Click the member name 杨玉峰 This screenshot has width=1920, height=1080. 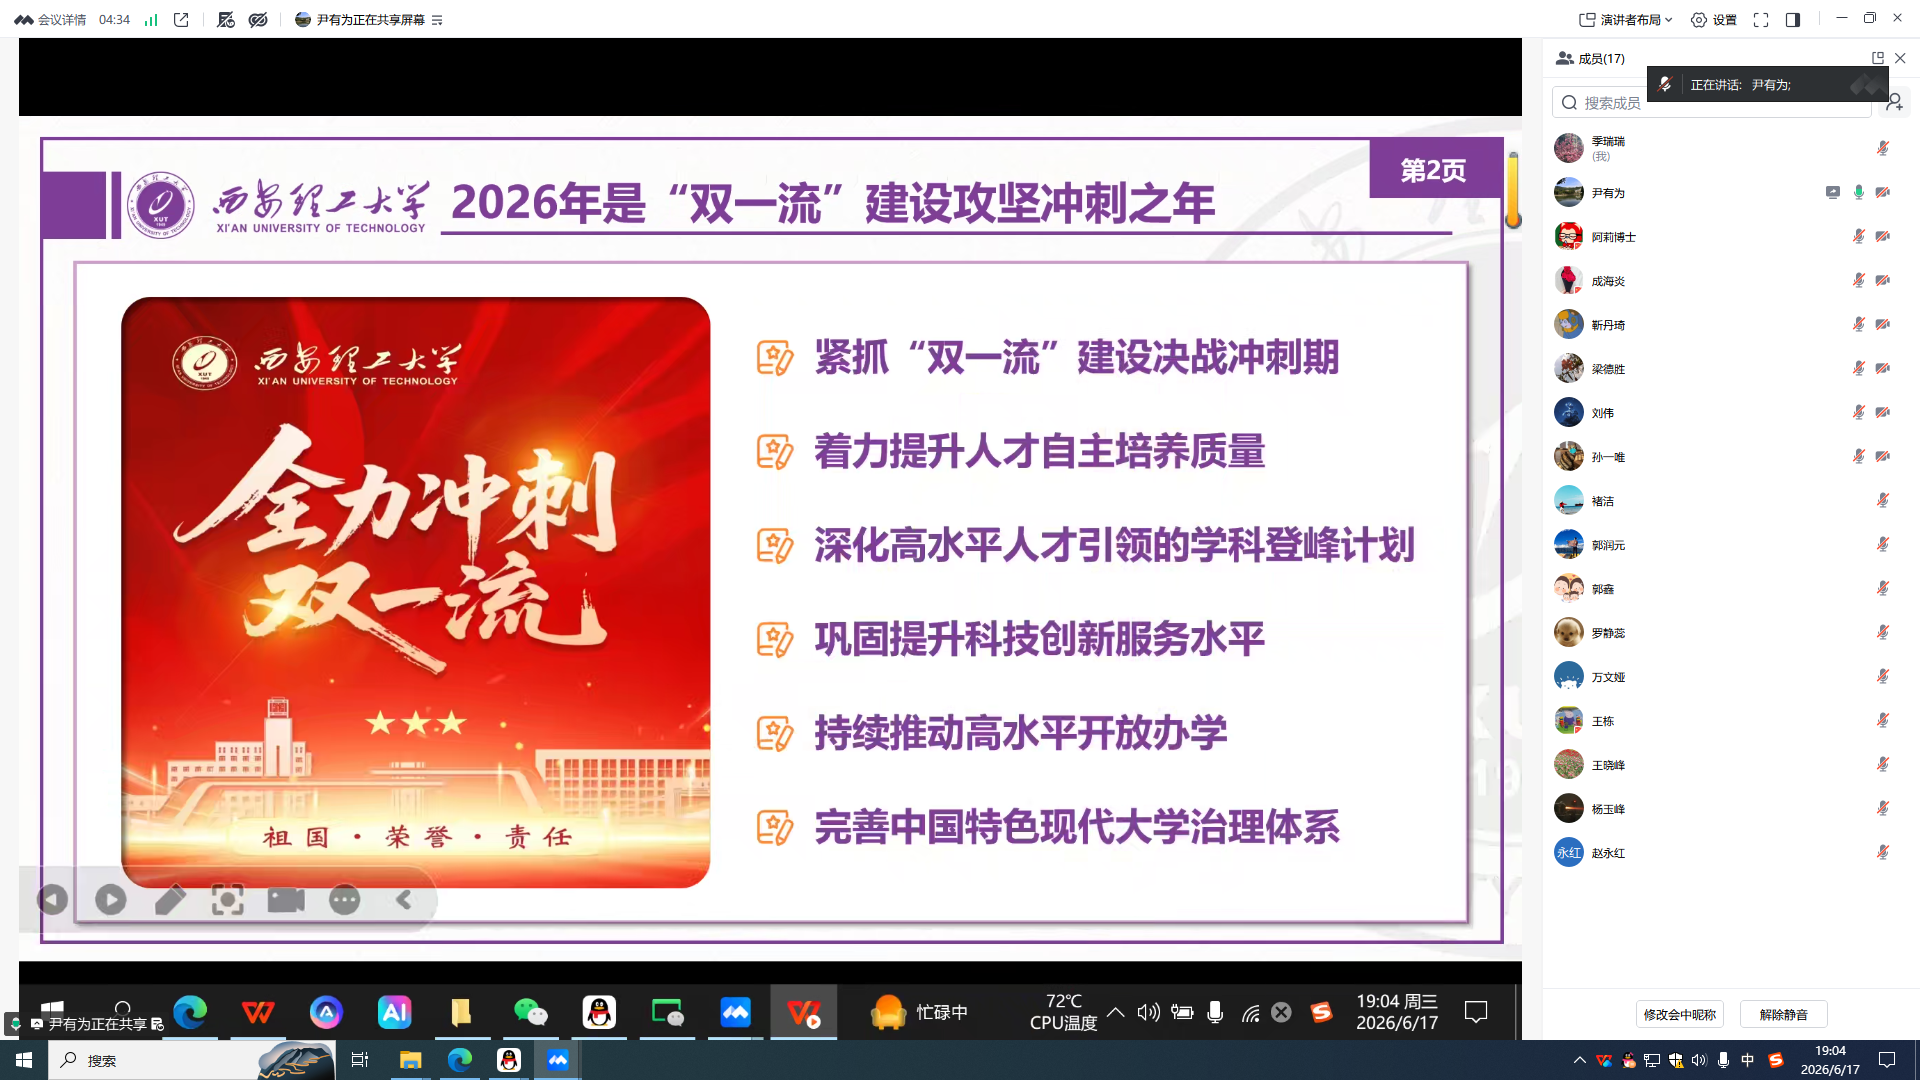point(1608,809)
